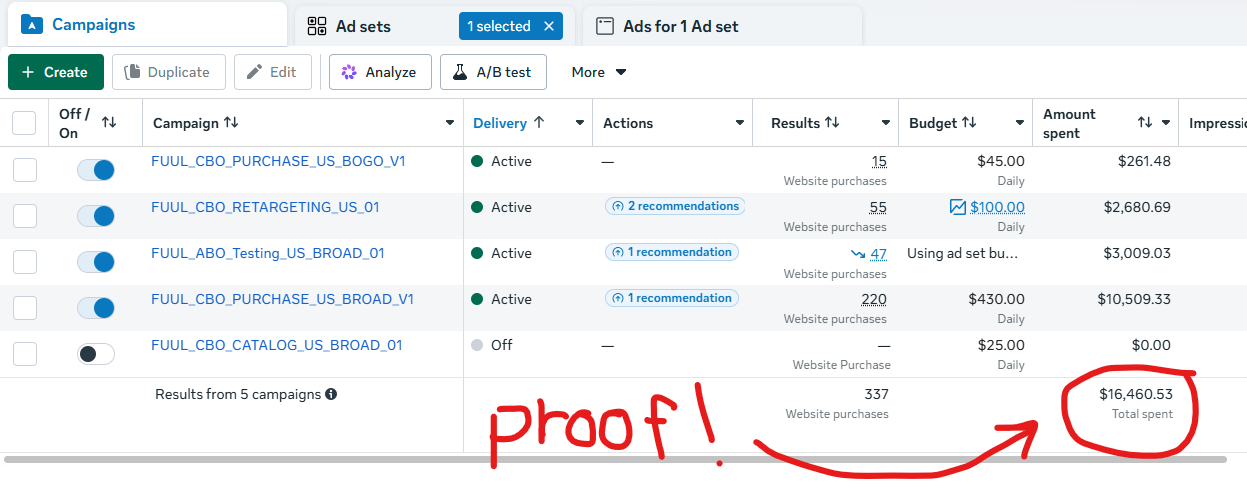Click the downward trend icon beside 47
Image resolution: width=1247 pixels, height=484 pixels.
pyautogui.click(x=857, y=254)
